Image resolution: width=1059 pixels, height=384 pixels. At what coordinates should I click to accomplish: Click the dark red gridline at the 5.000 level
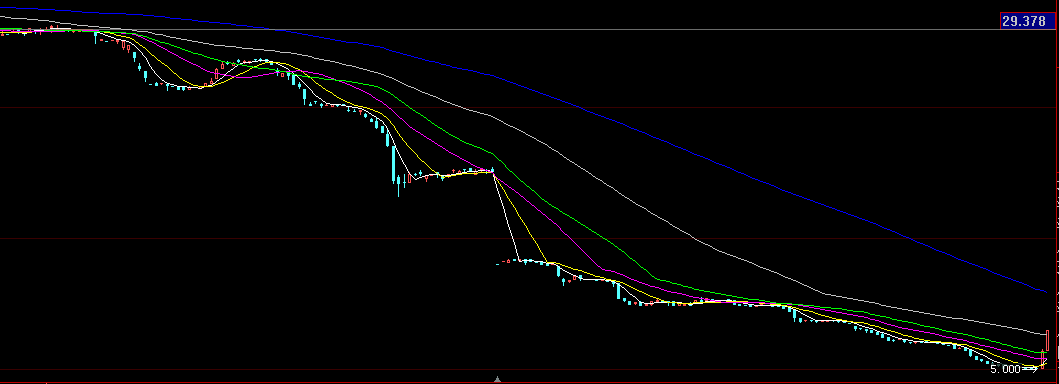[493, 369]
